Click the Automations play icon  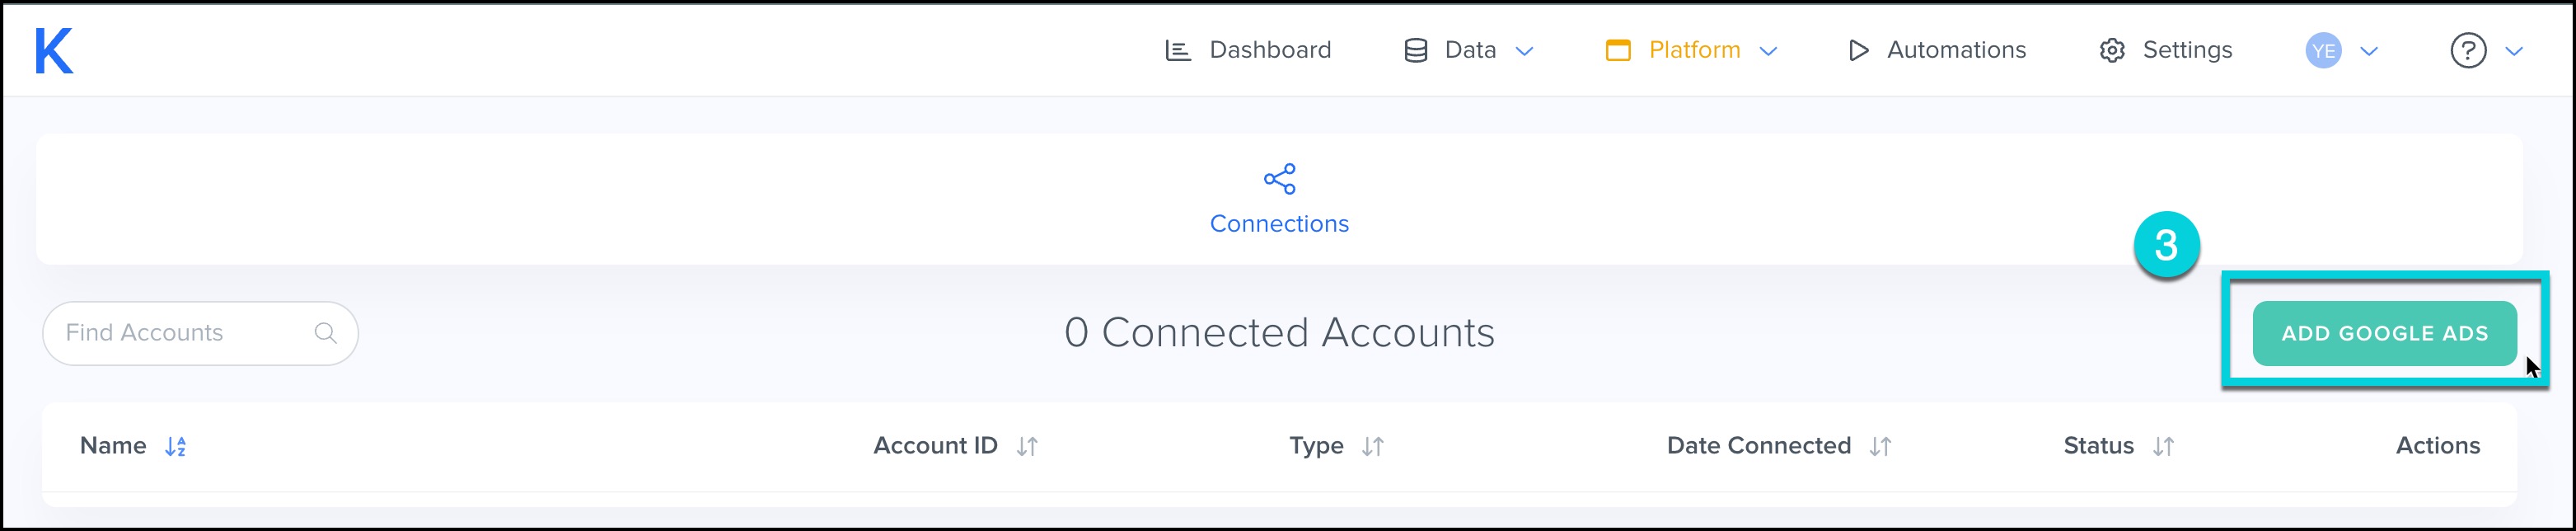tap(1858, 50)
